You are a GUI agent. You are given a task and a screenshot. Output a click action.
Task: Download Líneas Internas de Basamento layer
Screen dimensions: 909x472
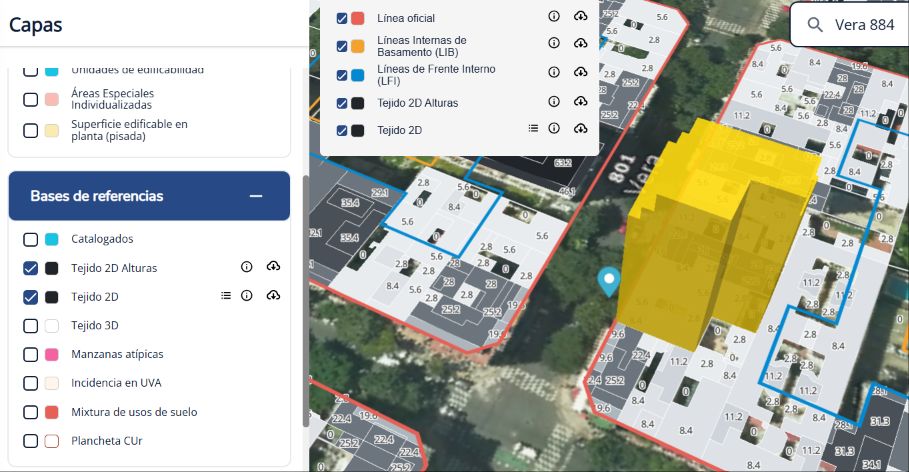(580, 43)
